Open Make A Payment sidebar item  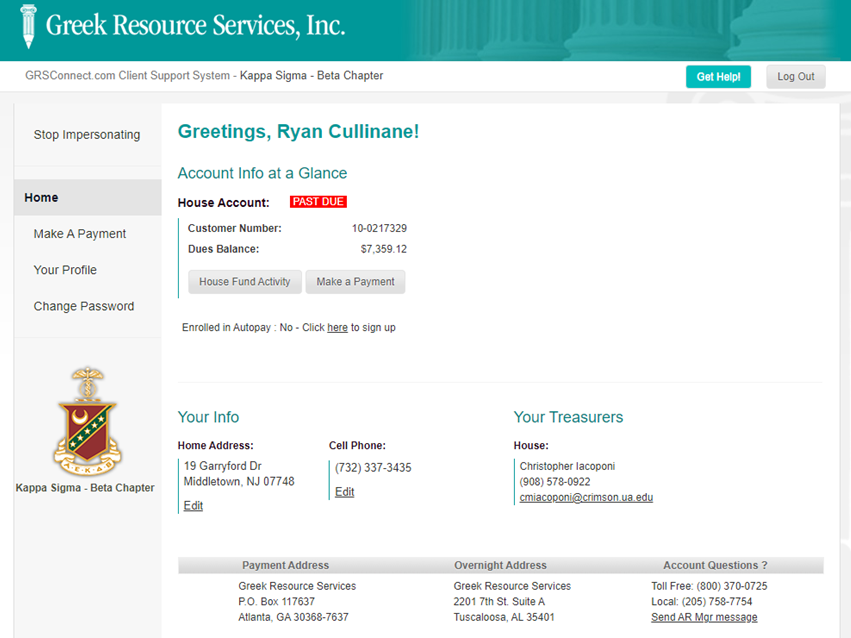click(x=80, y=234)
